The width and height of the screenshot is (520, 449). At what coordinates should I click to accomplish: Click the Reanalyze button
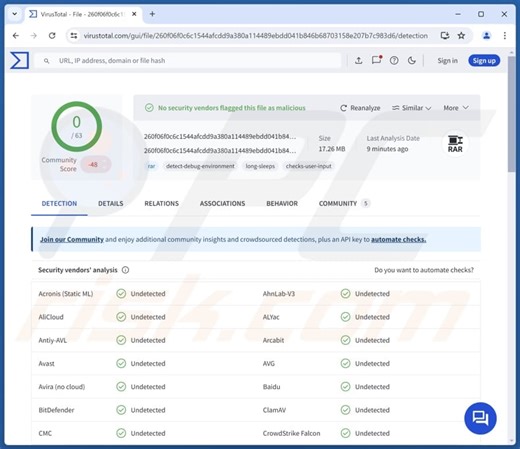click(360, 108)
